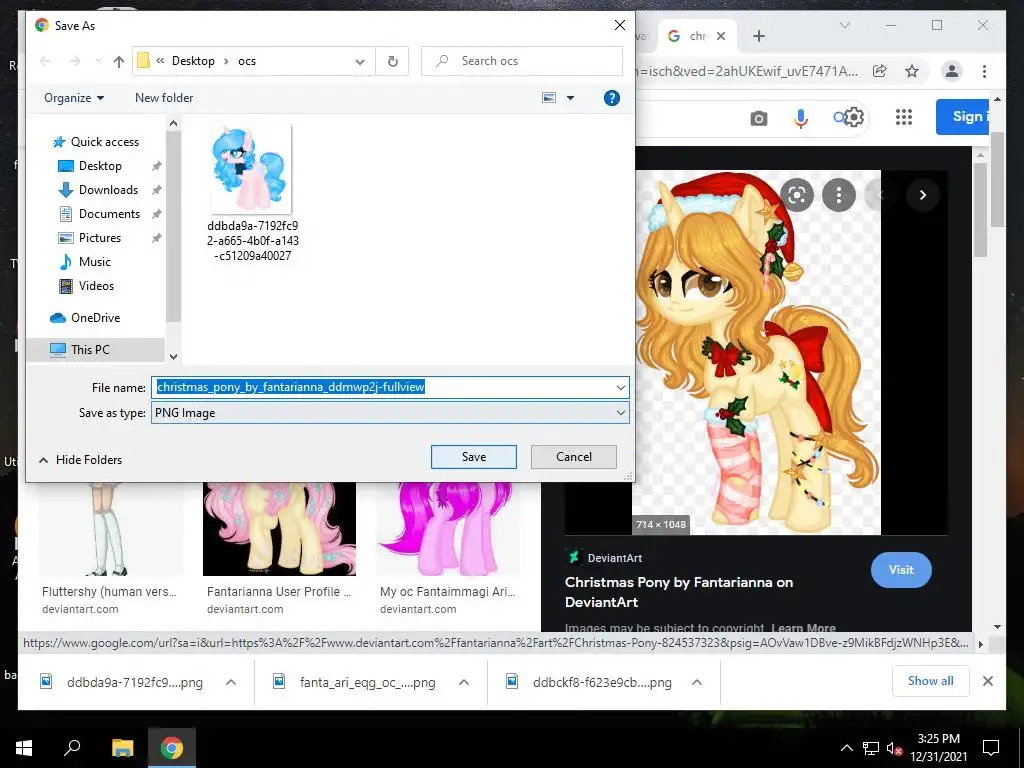The width and height of the screenshot is (1024, 768).
Task: Open the Google apps grid icon
Action: coord(903,118)
